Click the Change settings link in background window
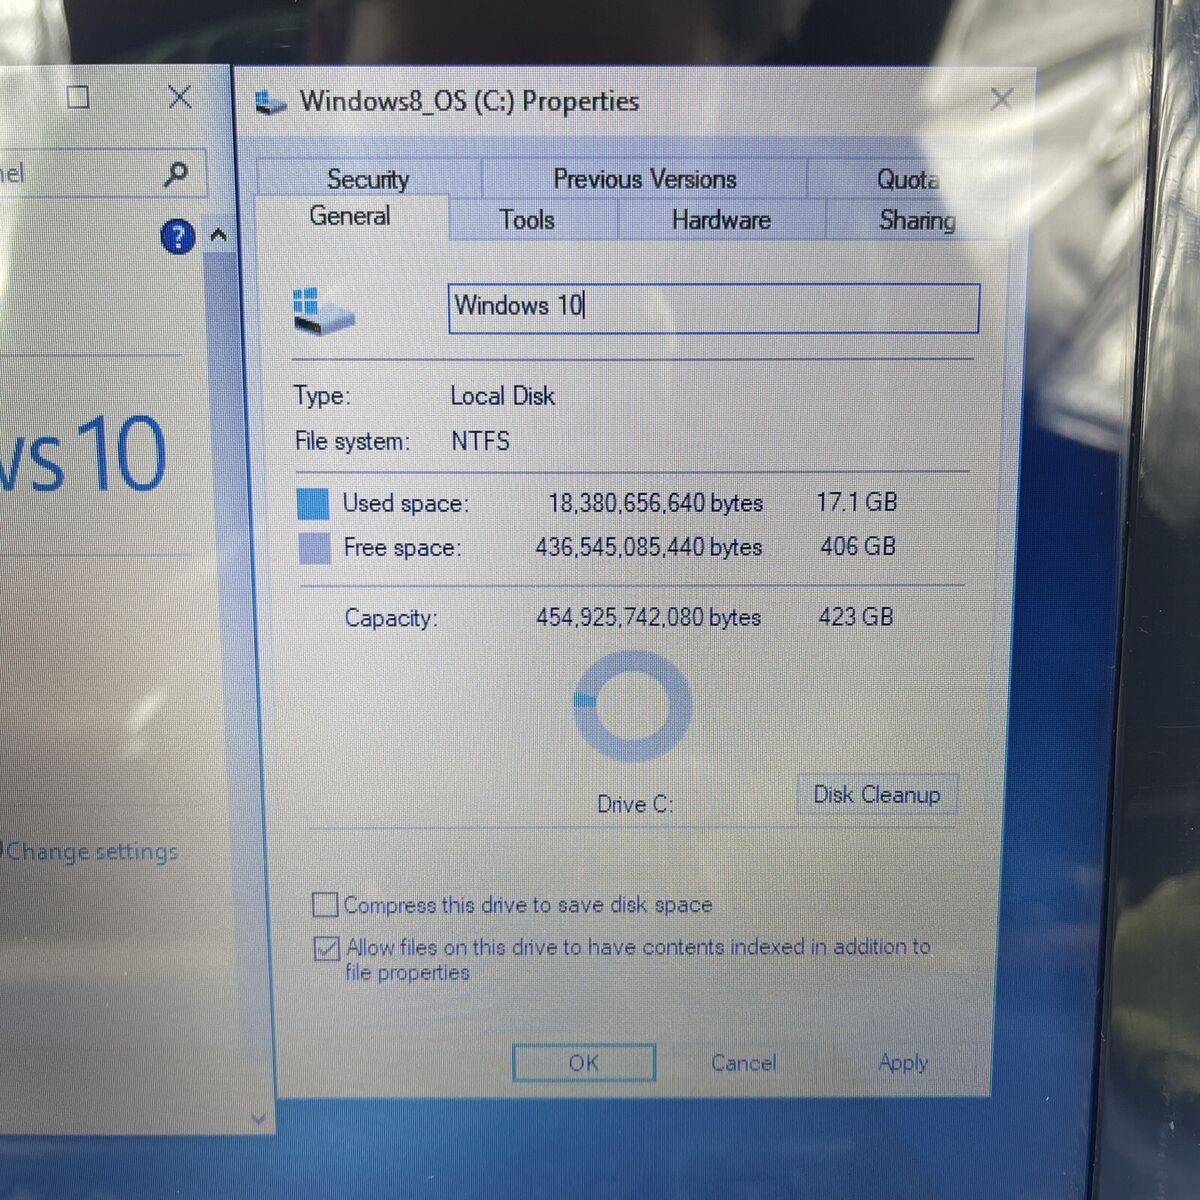Image resolution: width=1200 pixels, height=1200 pixels. (92, 852)
